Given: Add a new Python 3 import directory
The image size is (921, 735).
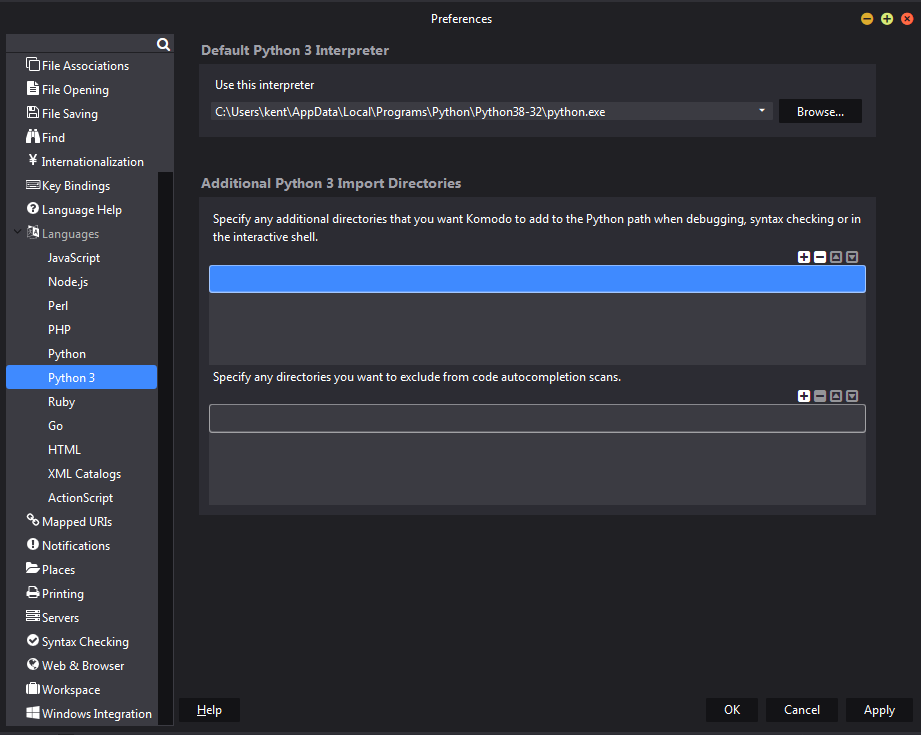Looking at the screenshot, I should click(x=804, y=257).
